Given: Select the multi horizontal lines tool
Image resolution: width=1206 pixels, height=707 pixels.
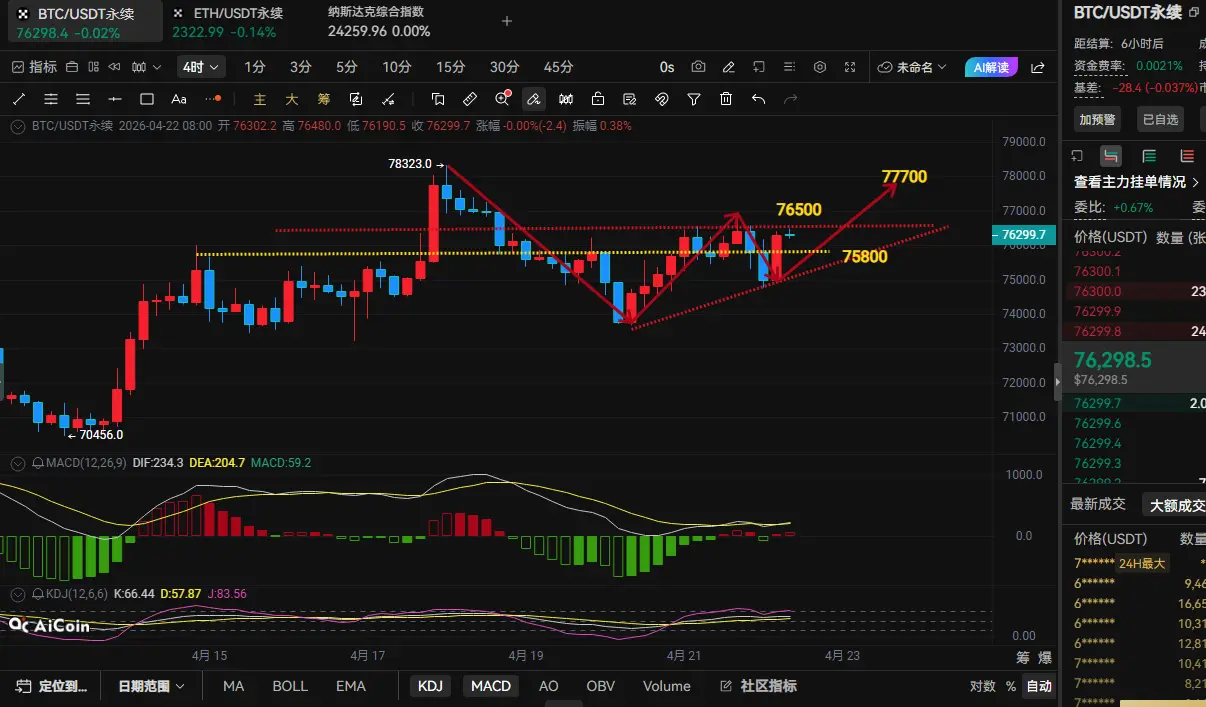Looking at the screenshot, I should [x=83, y=99].
